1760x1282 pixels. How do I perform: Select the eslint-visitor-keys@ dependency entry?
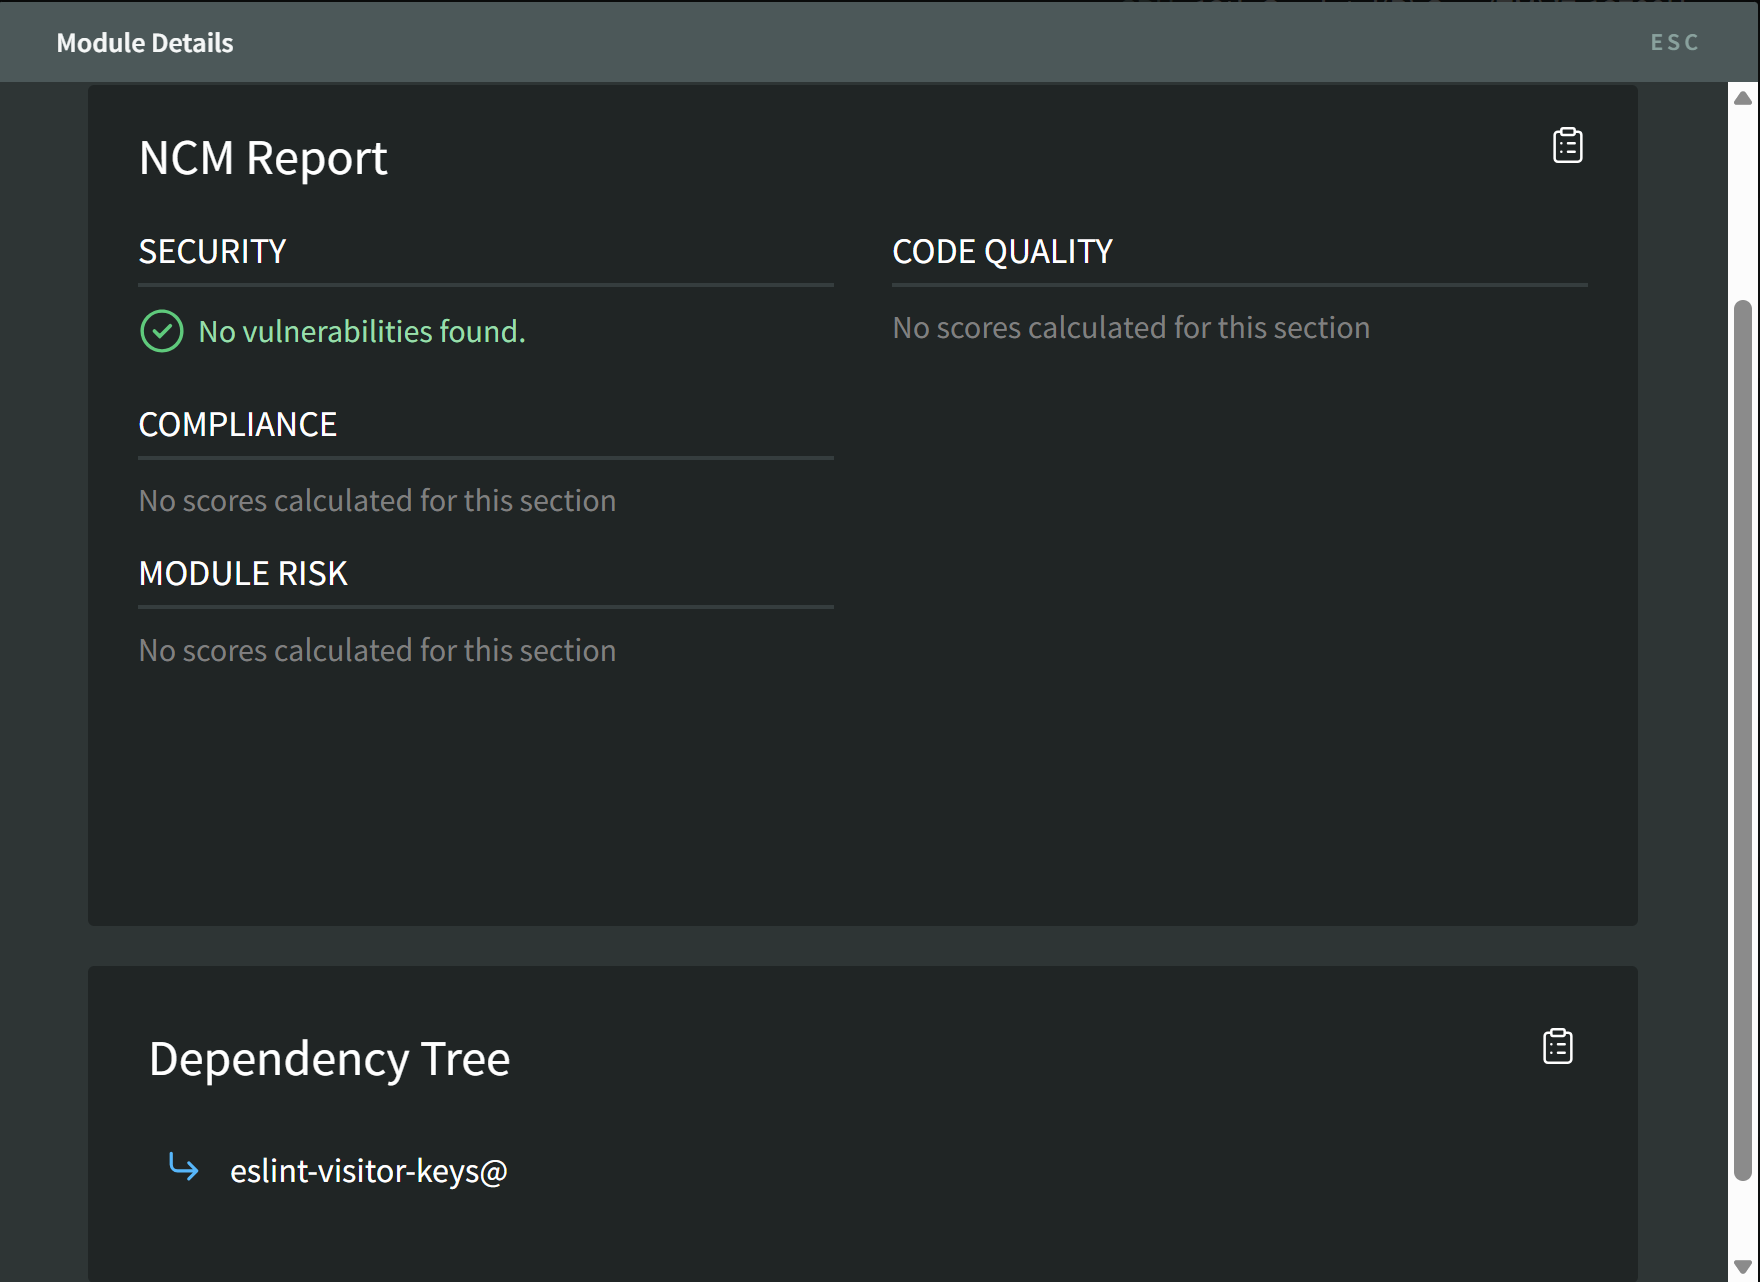pos(368,1171)
